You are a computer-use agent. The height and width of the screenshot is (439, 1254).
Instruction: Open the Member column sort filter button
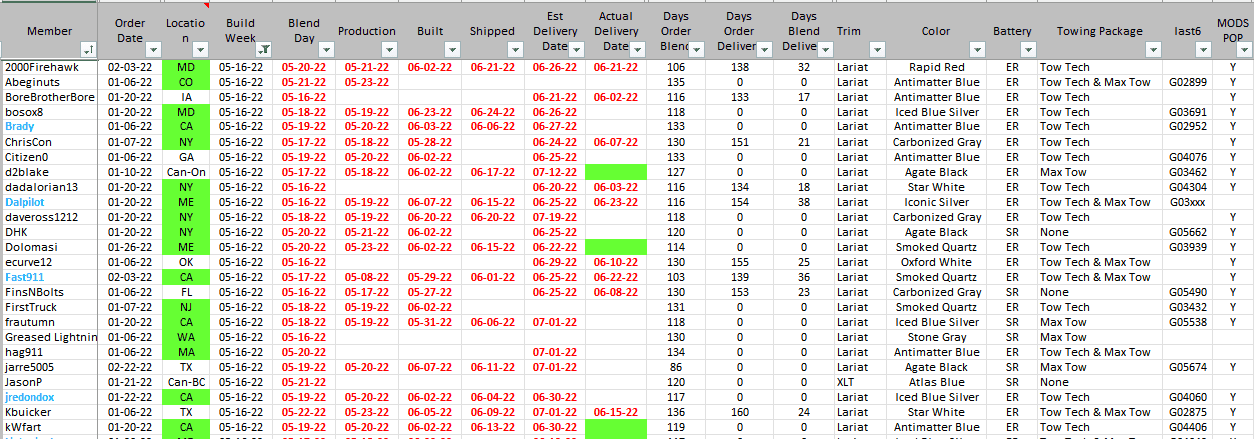89,49
